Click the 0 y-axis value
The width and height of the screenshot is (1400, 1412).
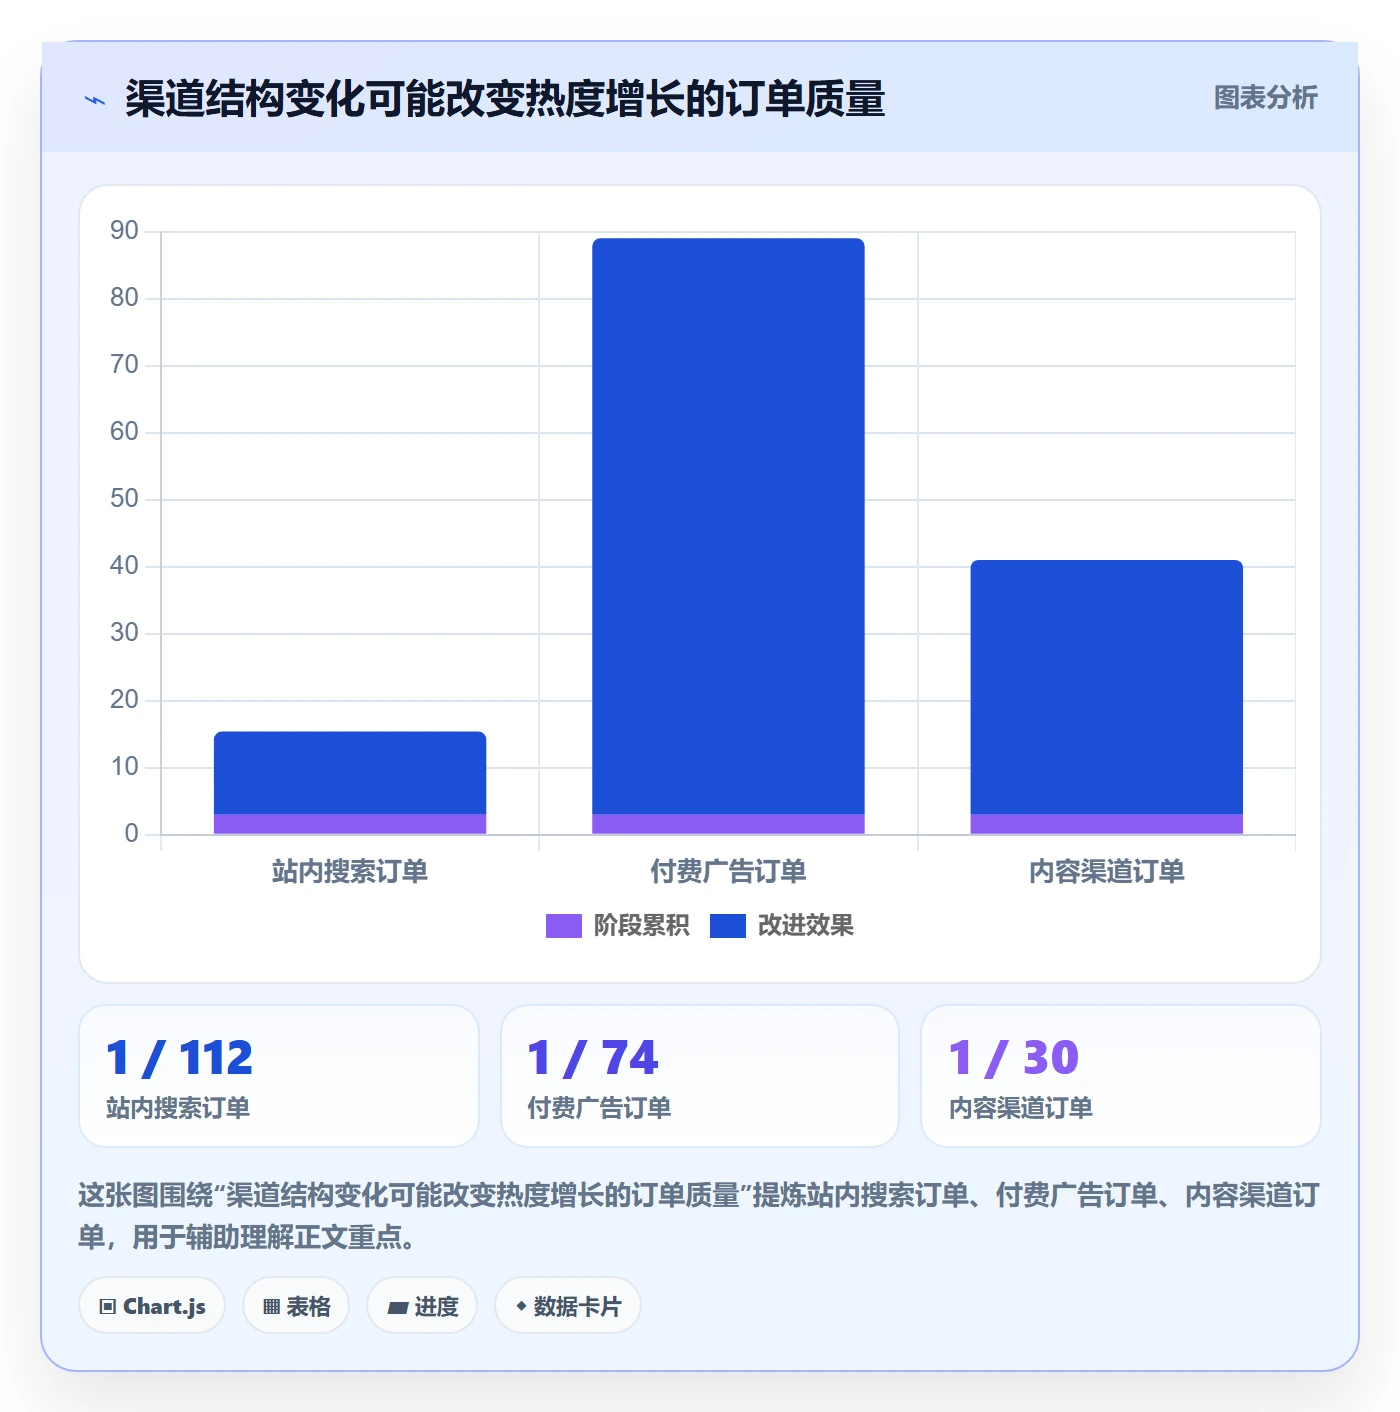tap(131, 834)
